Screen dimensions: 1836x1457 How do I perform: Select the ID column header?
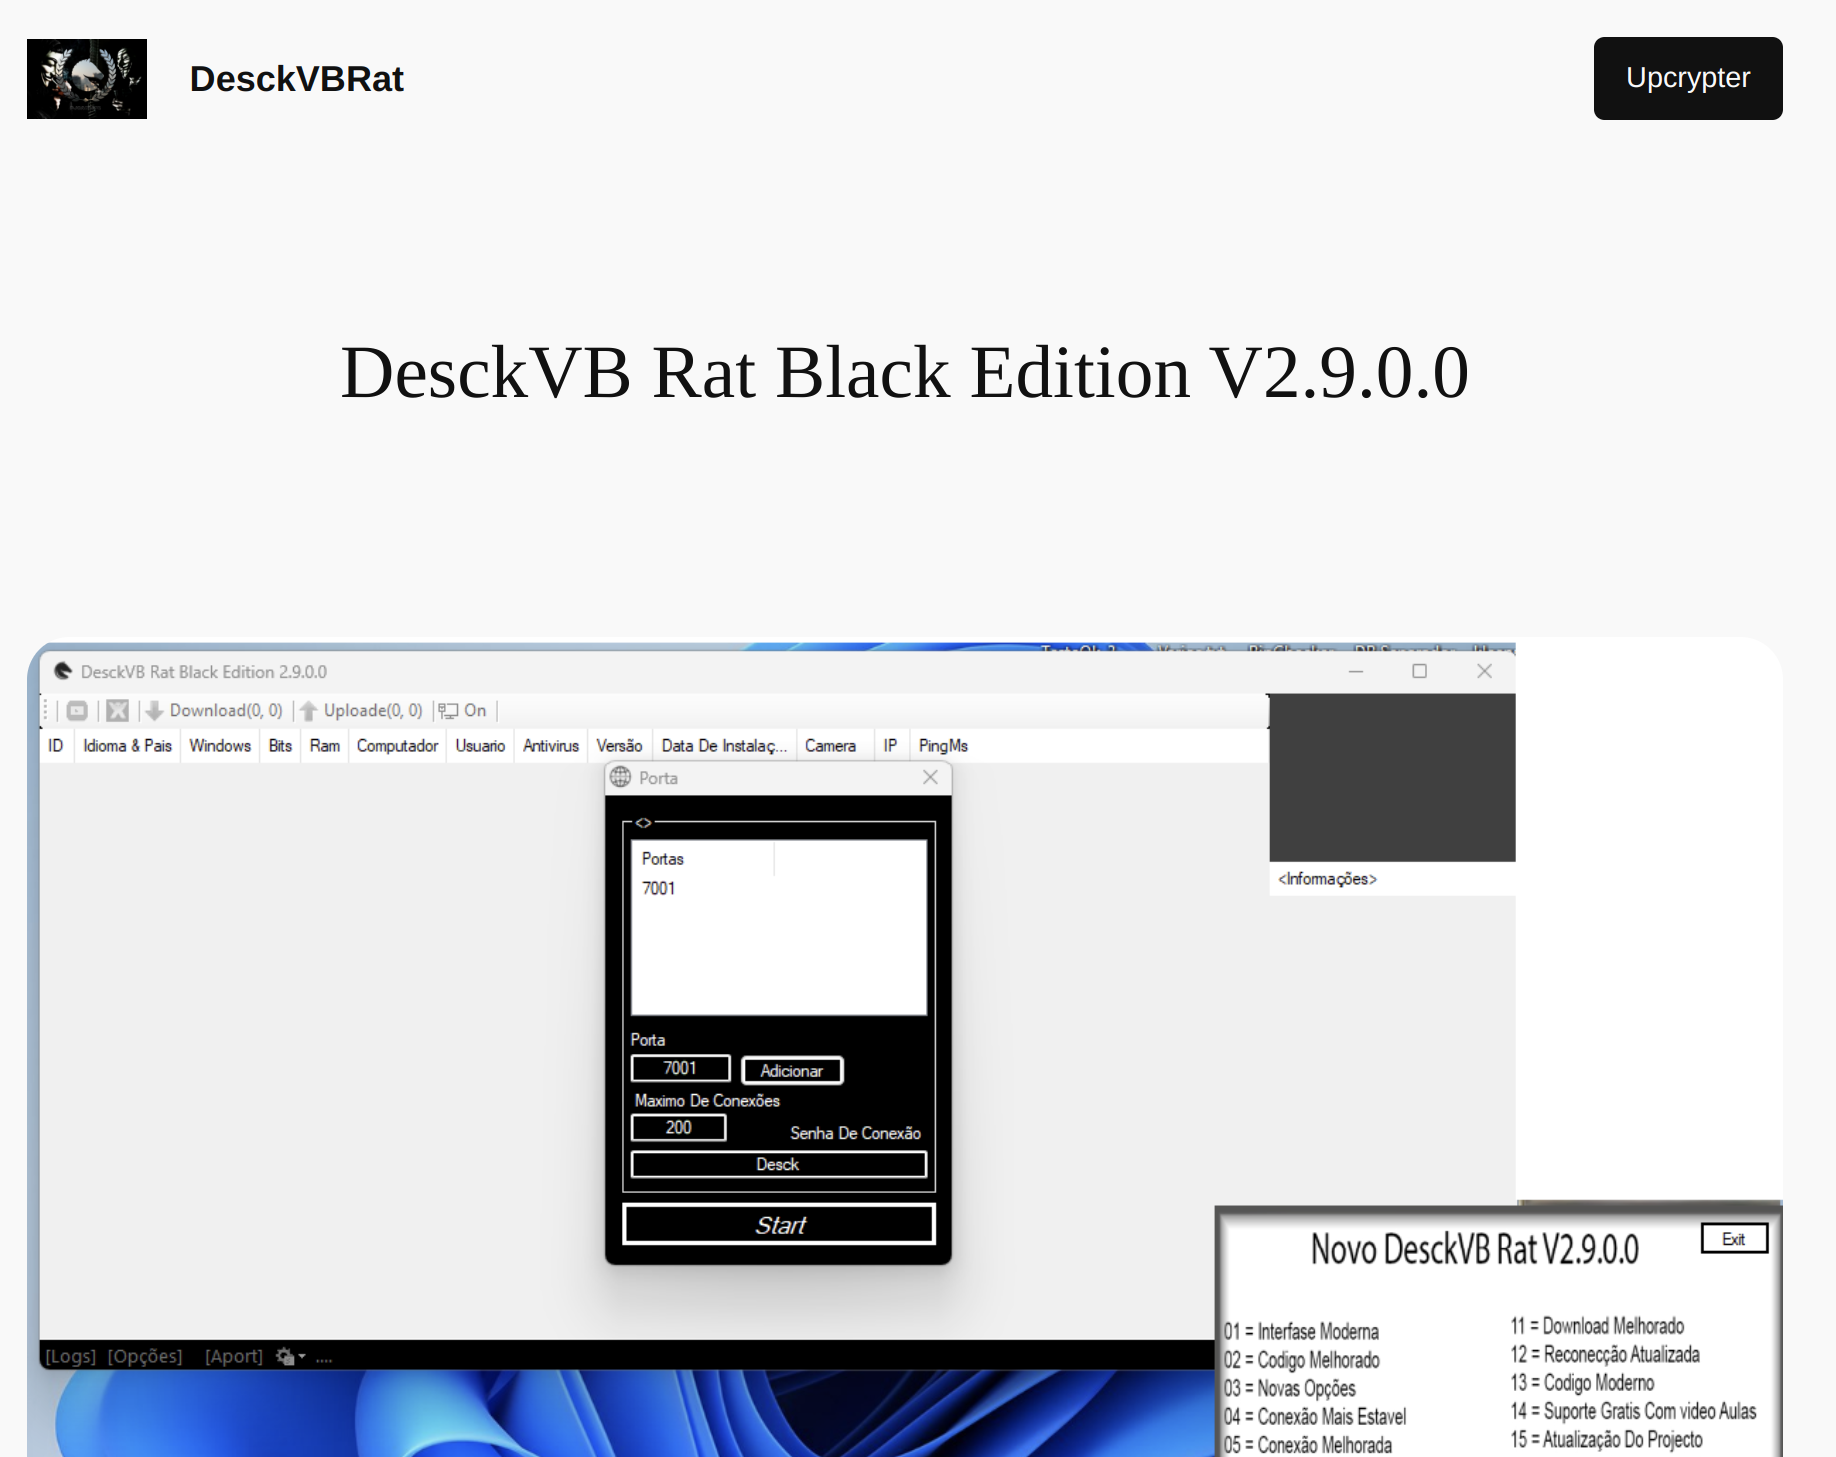[x=56, y=746]
